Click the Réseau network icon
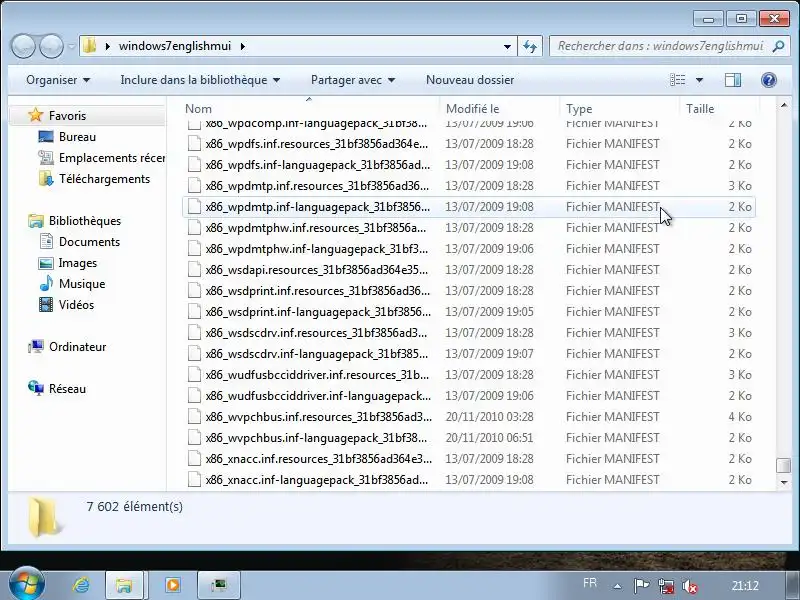 click(x=36, y=389)
